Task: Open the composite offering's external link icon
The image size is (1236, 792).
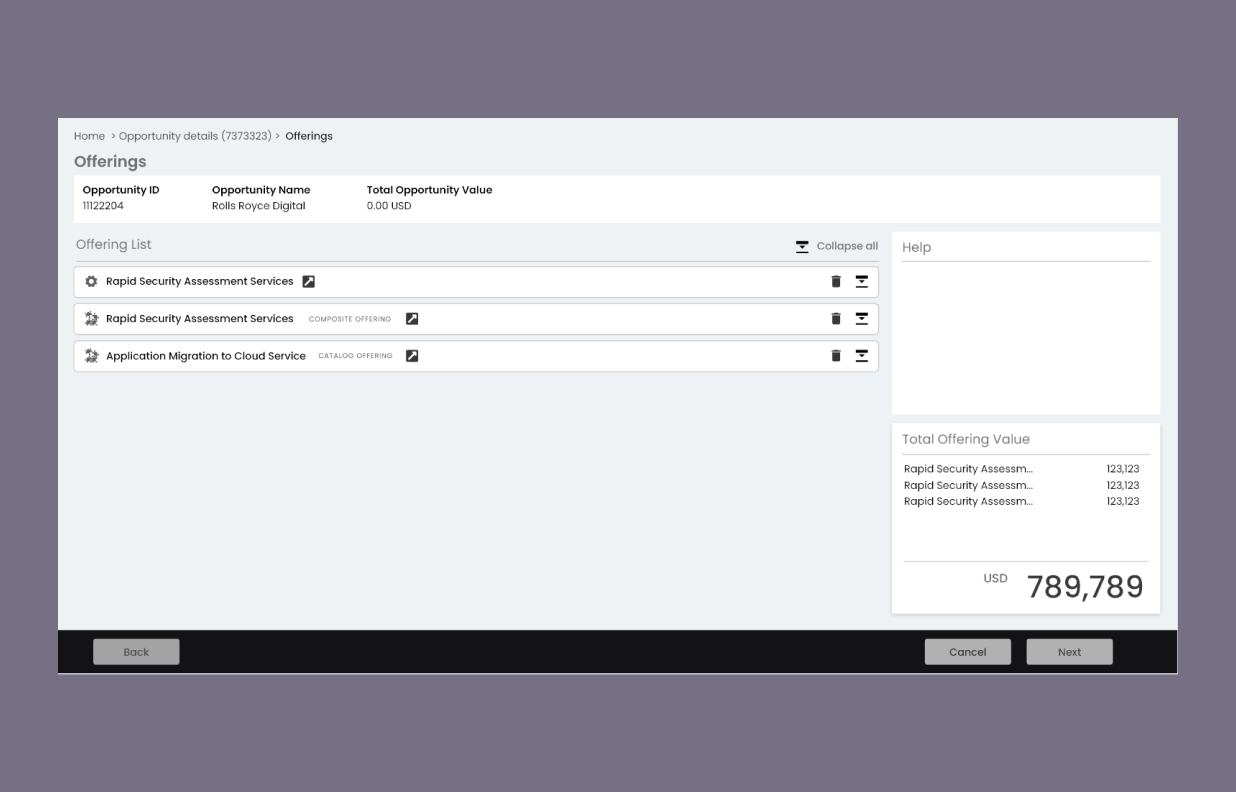Action: tap(411, 319)
